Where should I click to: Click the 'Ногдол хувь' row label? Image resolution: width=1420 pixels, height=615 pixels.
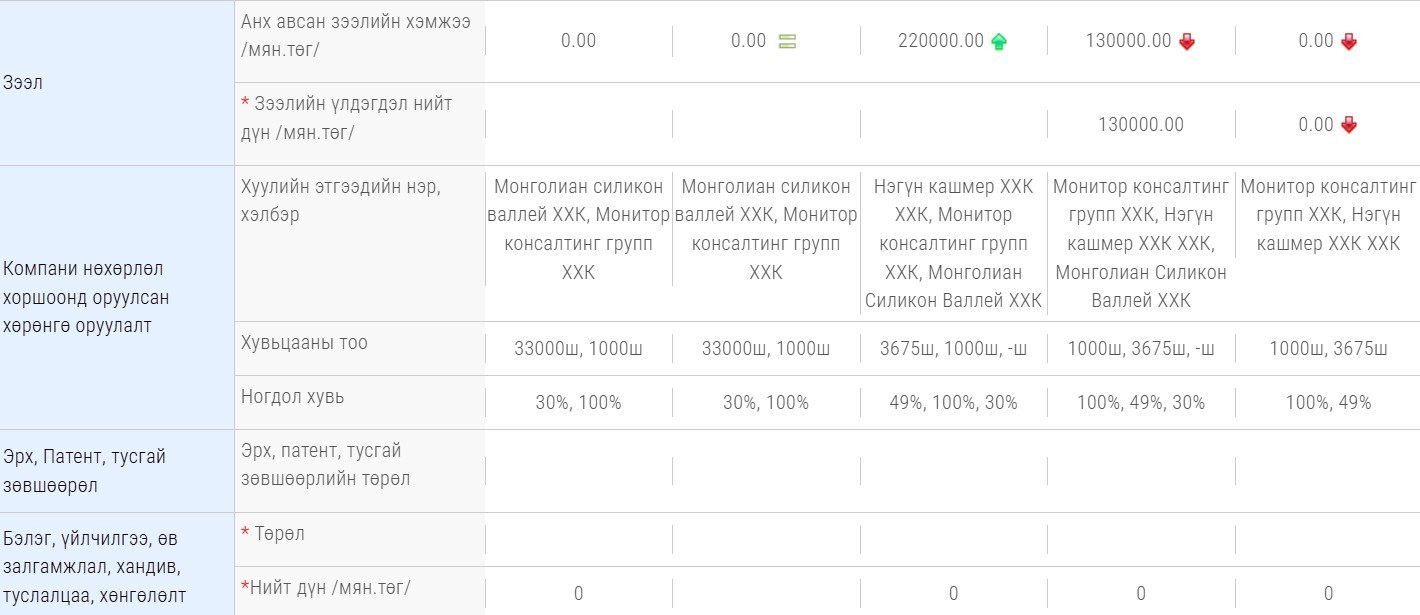pyautogui.click(x=292, y=396)
